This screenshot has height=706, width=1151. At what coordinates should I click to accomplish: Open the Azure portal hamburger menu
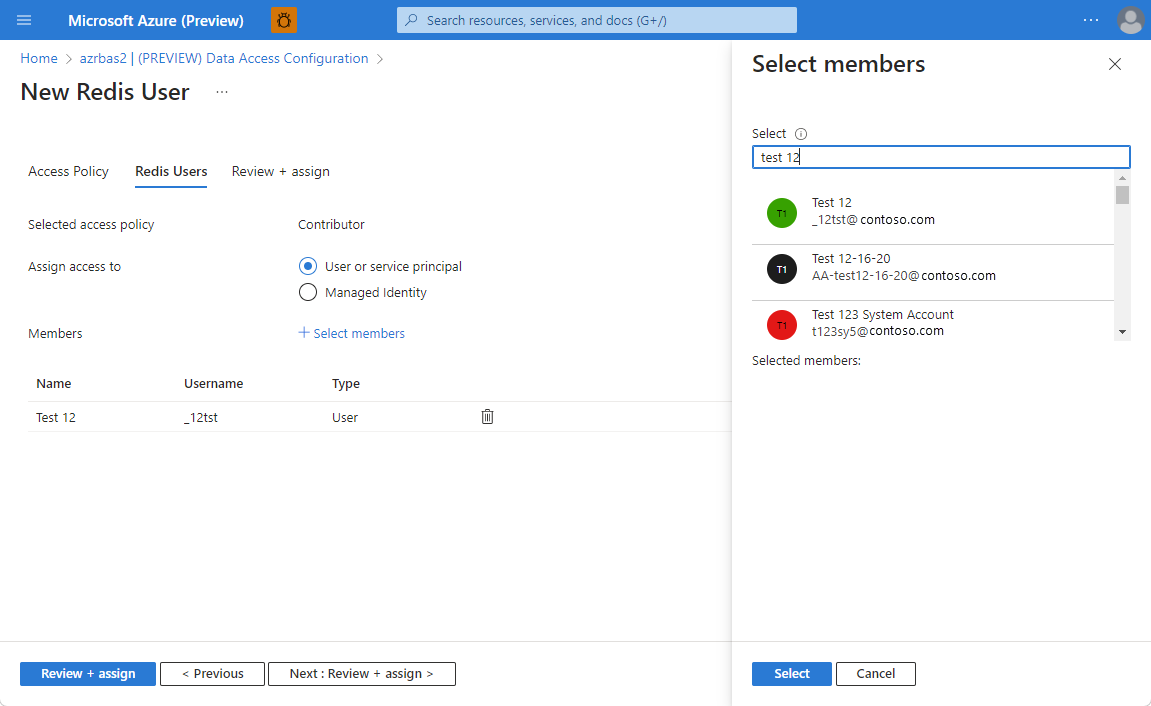24,20
